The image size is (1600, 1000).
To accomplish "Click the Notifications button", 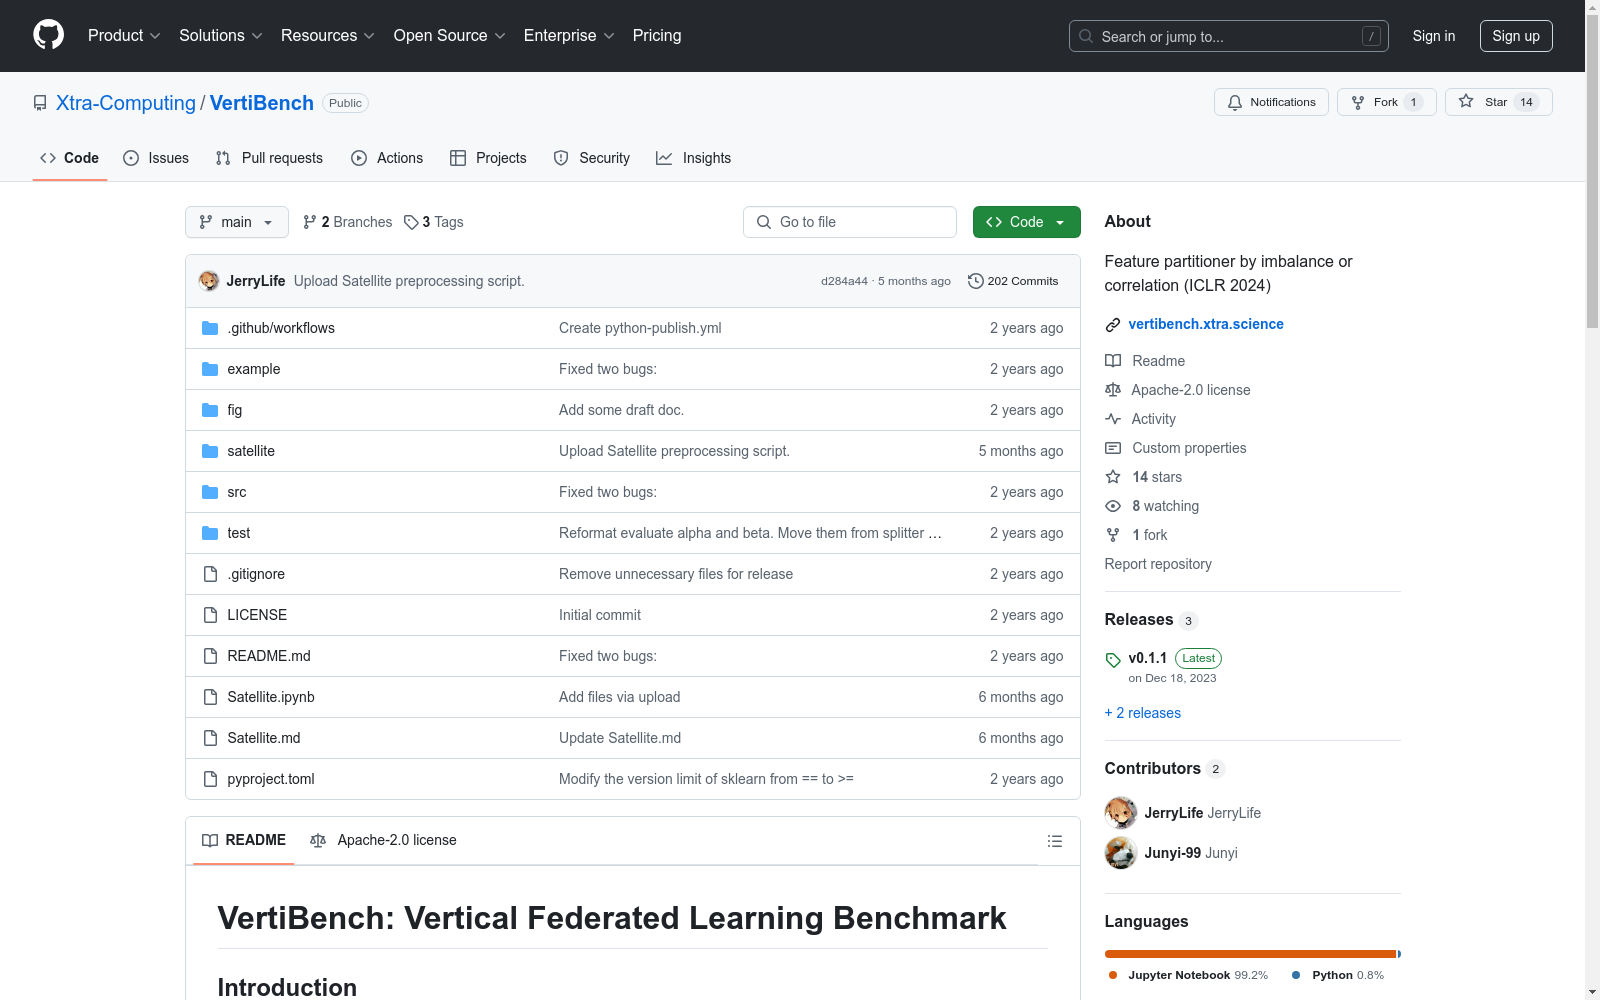I will coord(1271,102).
